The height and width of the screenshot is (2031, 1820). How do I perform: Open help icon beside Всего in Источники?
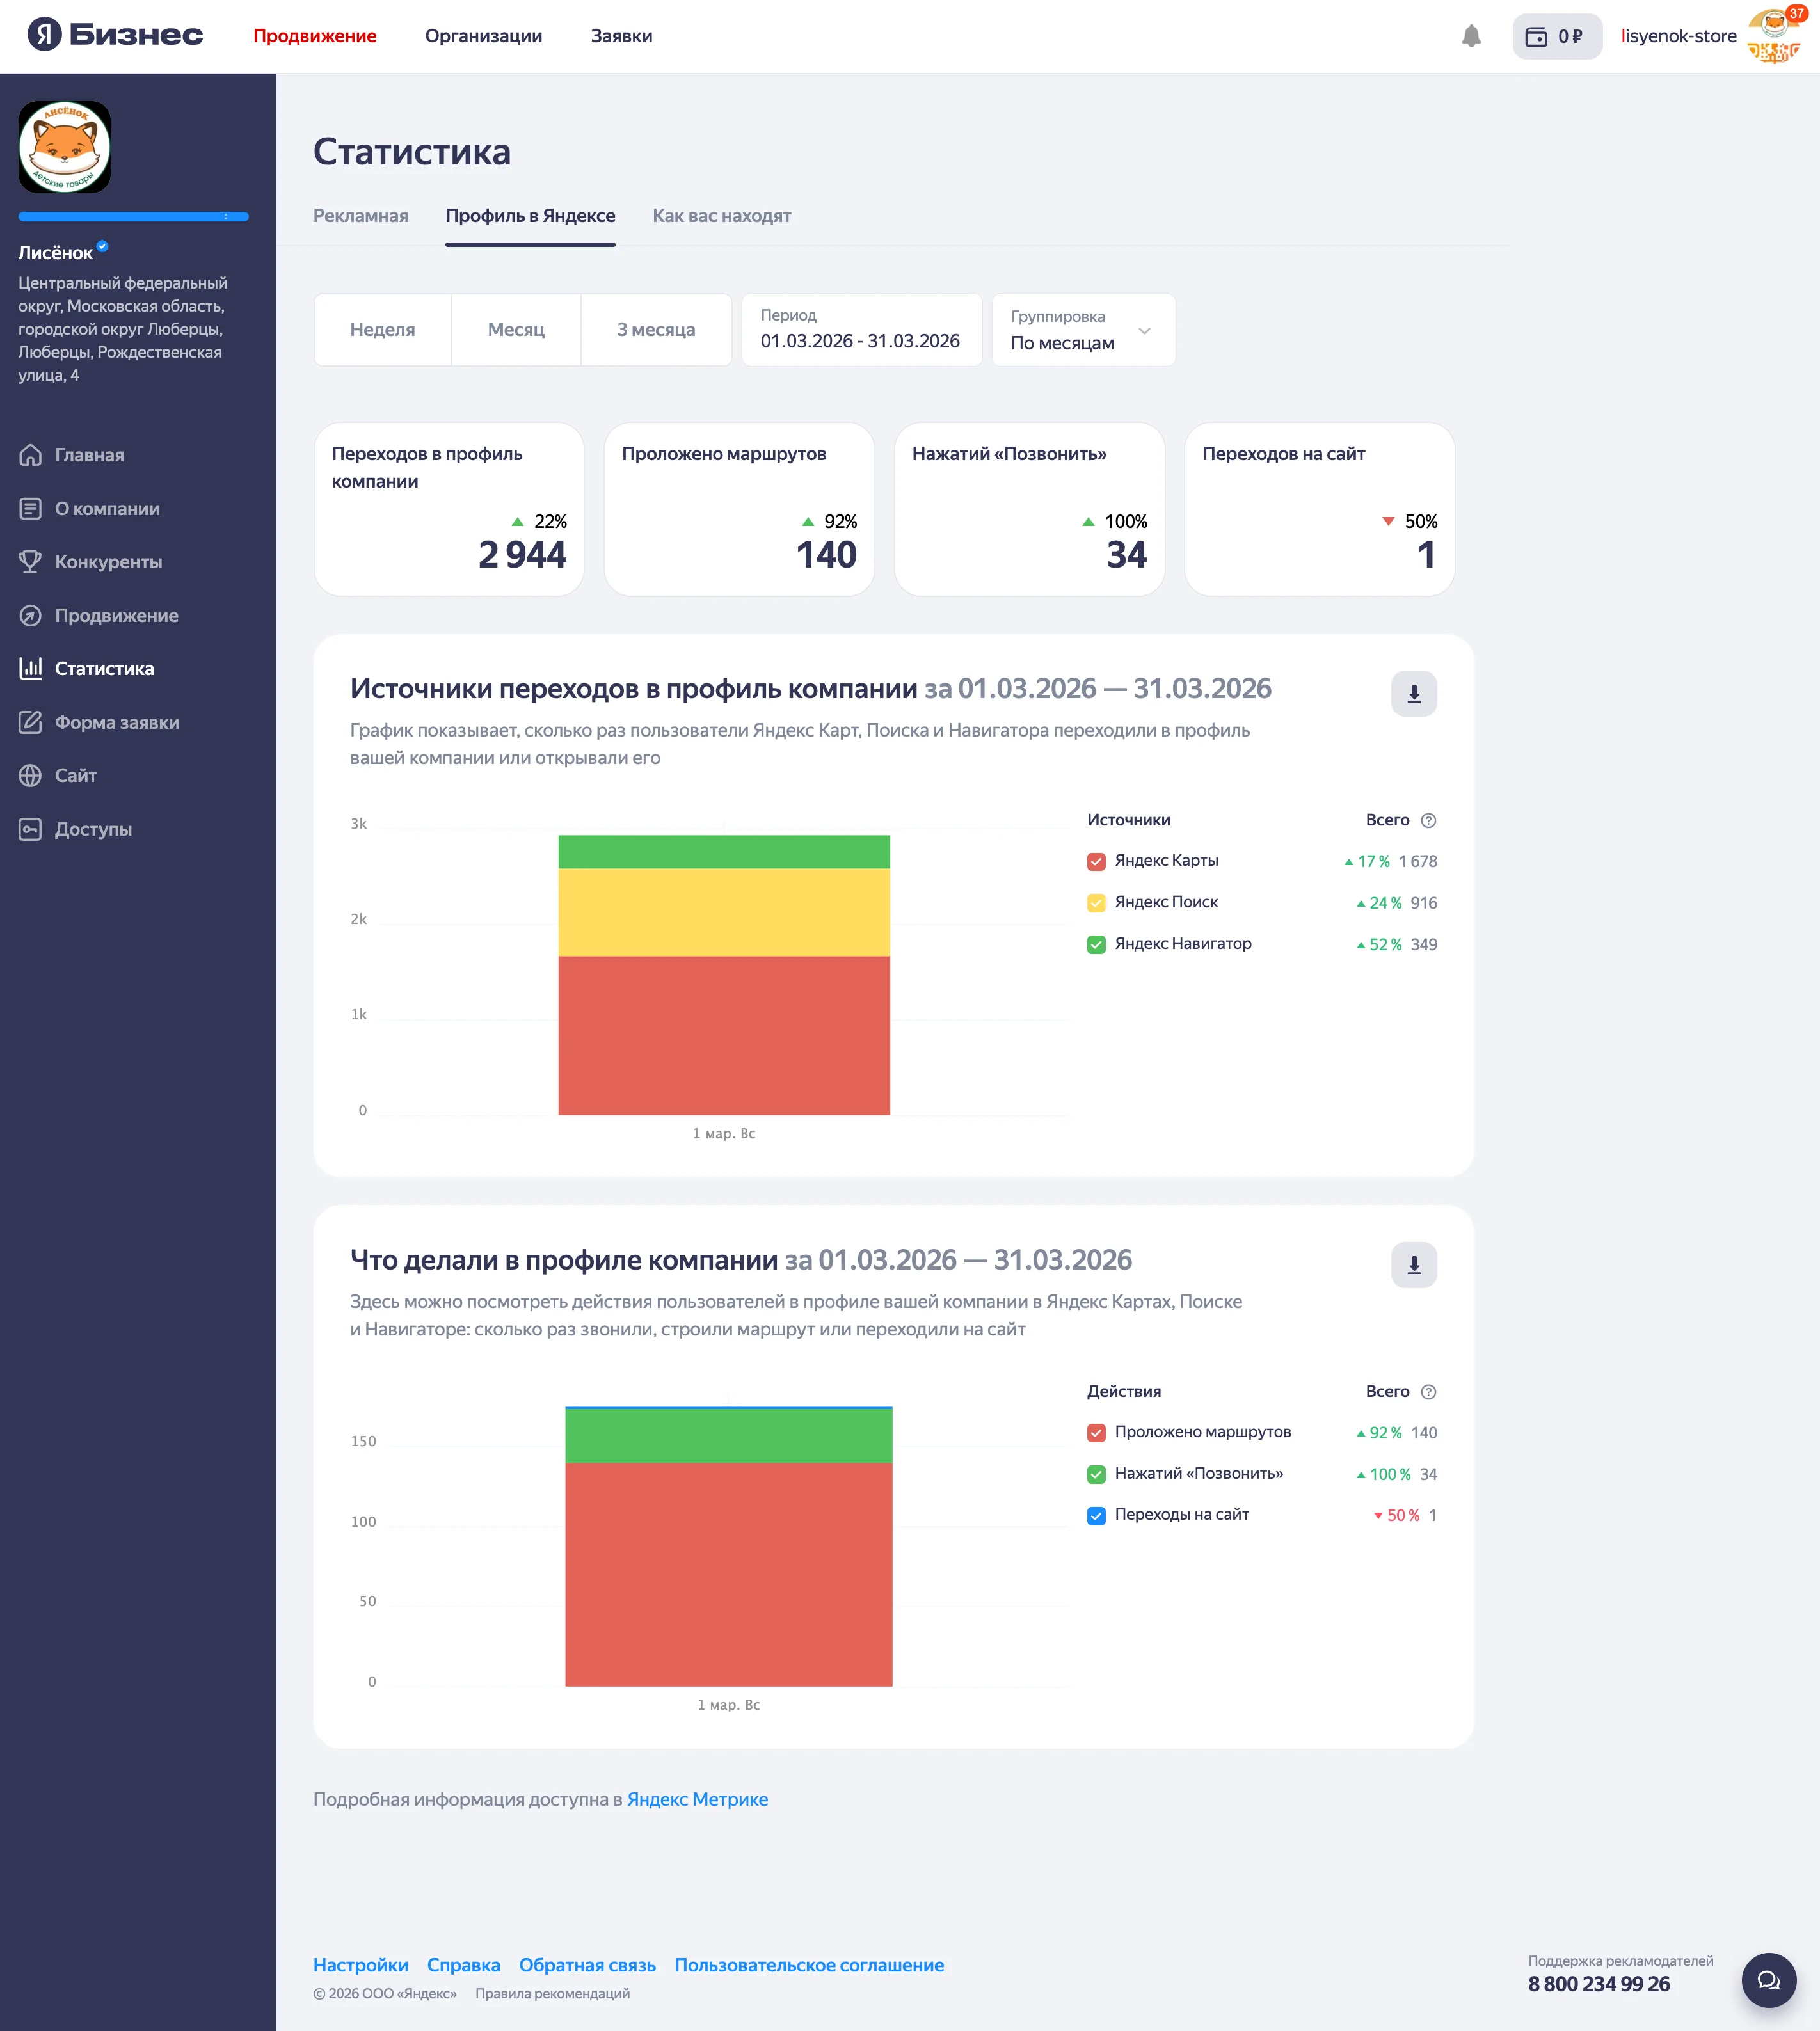click(x=1429, y=820)
